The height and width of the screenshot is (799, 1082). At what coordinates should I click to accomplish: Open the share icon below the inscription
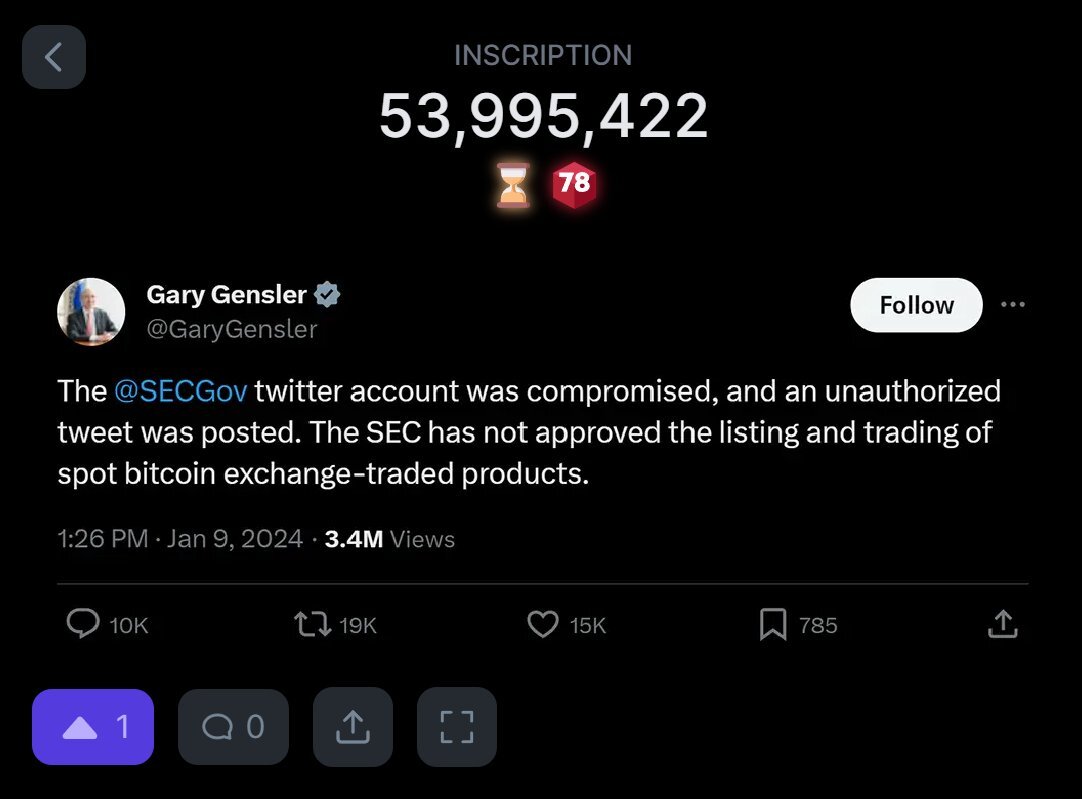coord(353,727)
